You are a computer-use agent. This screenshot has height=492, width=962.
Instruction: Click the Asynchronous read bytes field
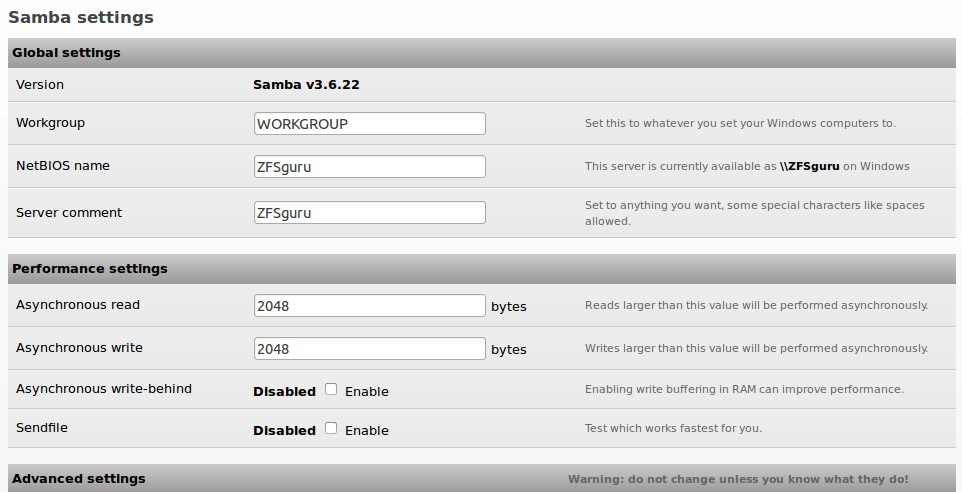369,305
